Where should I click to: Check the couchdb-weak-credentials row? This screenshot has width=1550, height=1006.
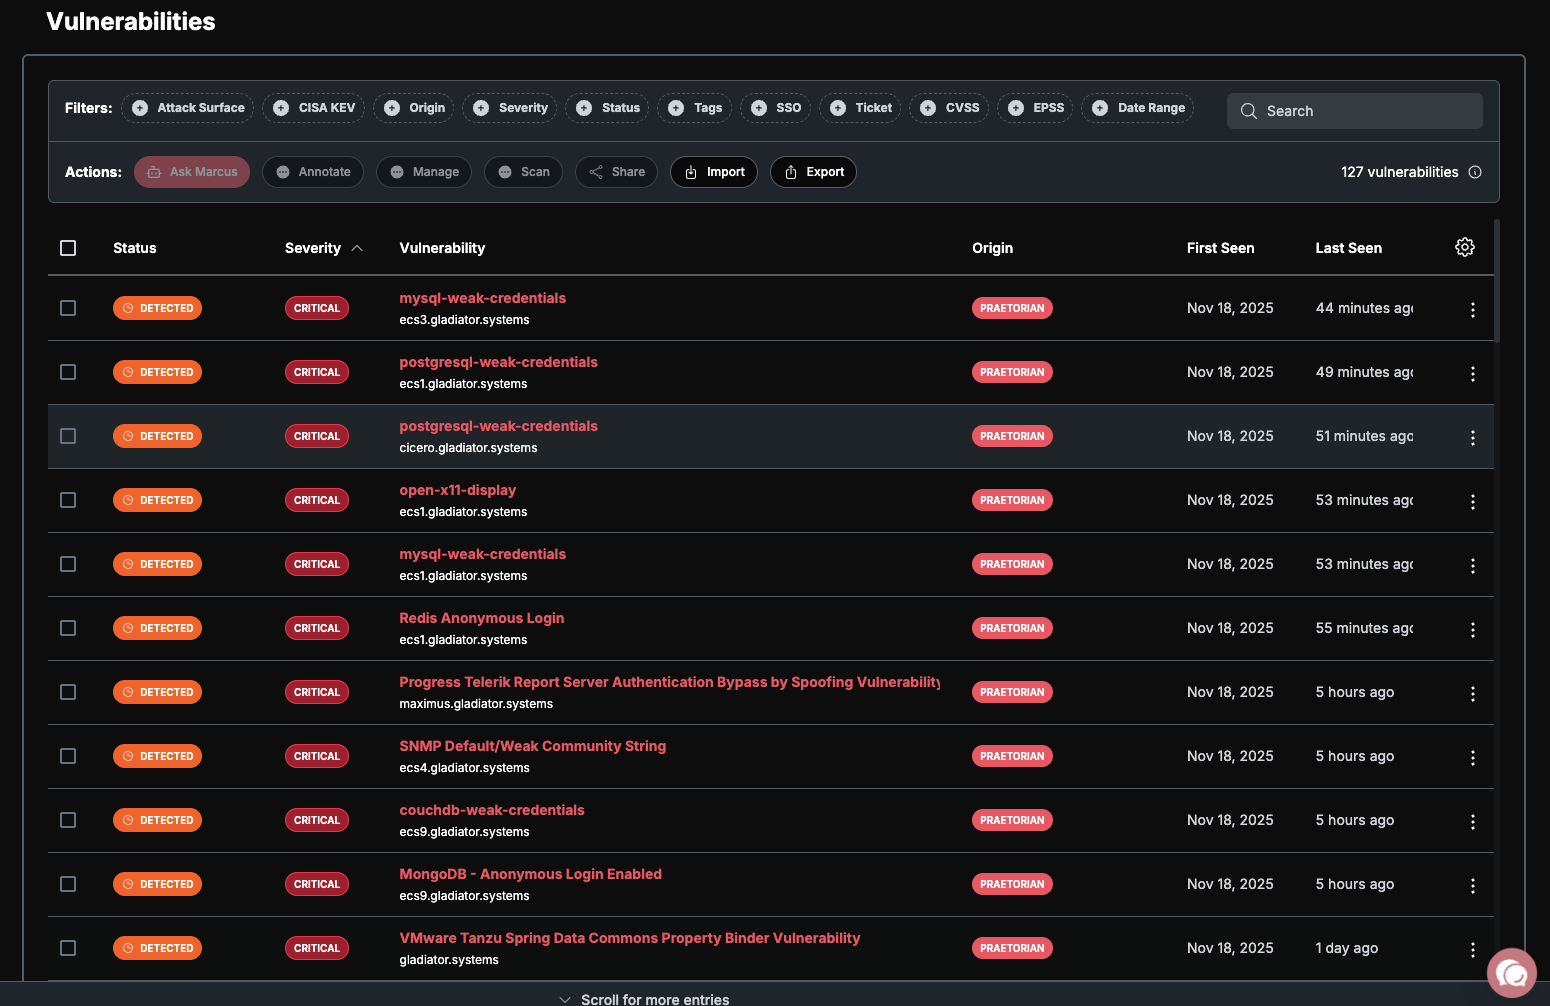pyautogui.click(x=68, y=820)
